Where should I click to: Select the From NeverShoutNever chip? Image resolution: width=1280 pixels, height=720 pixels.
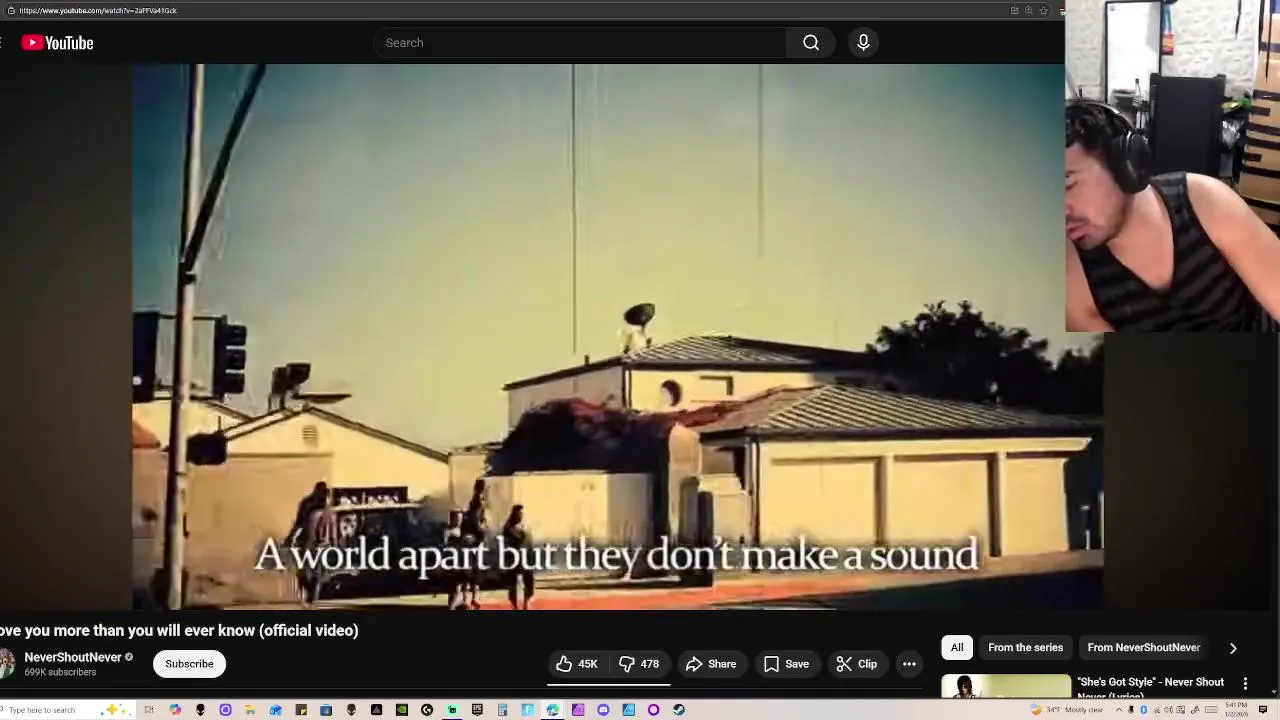[1143, 648]
